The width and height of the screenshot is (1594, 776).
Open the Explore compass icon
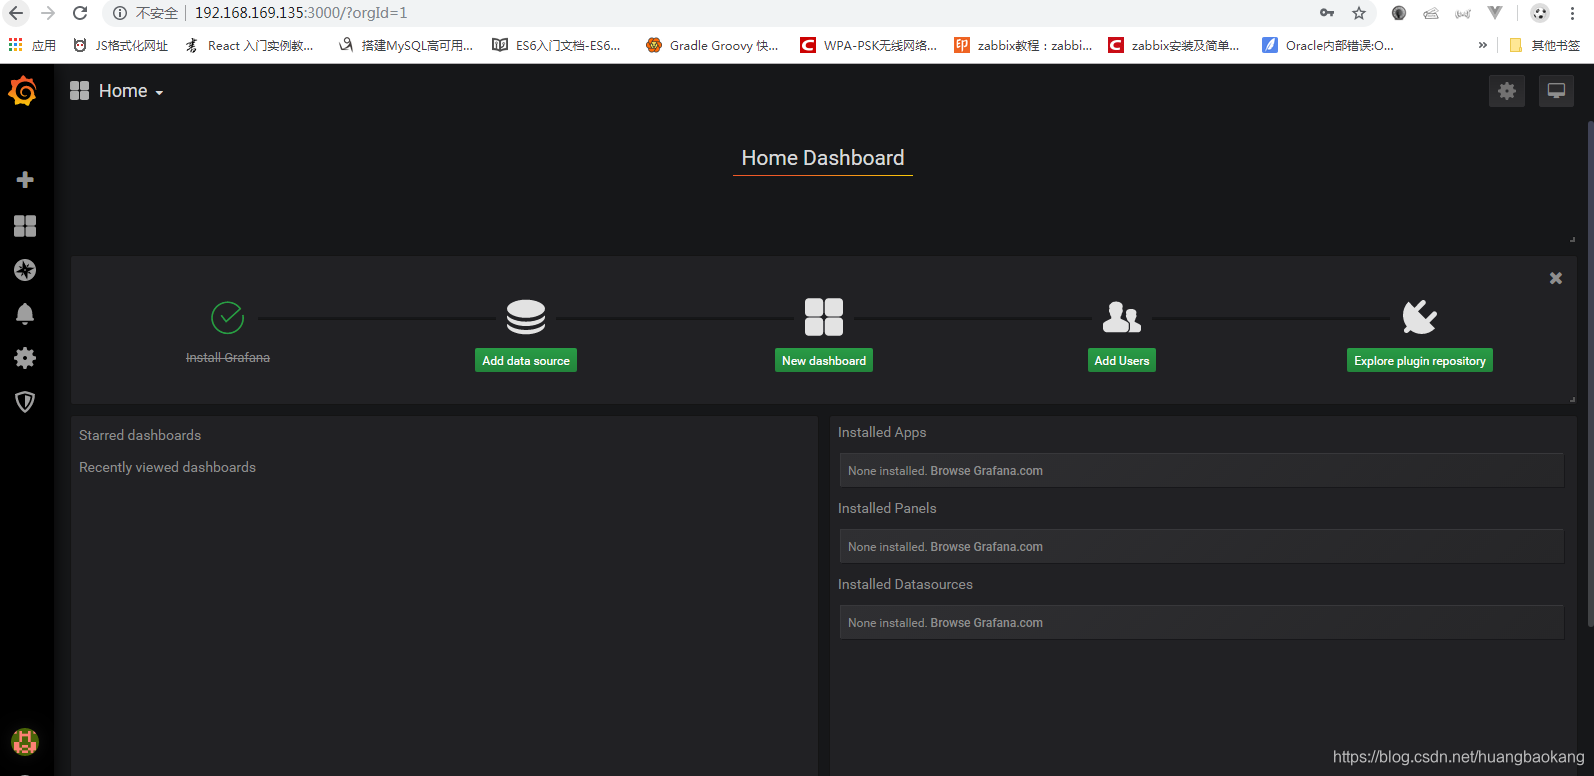[25, 270]
